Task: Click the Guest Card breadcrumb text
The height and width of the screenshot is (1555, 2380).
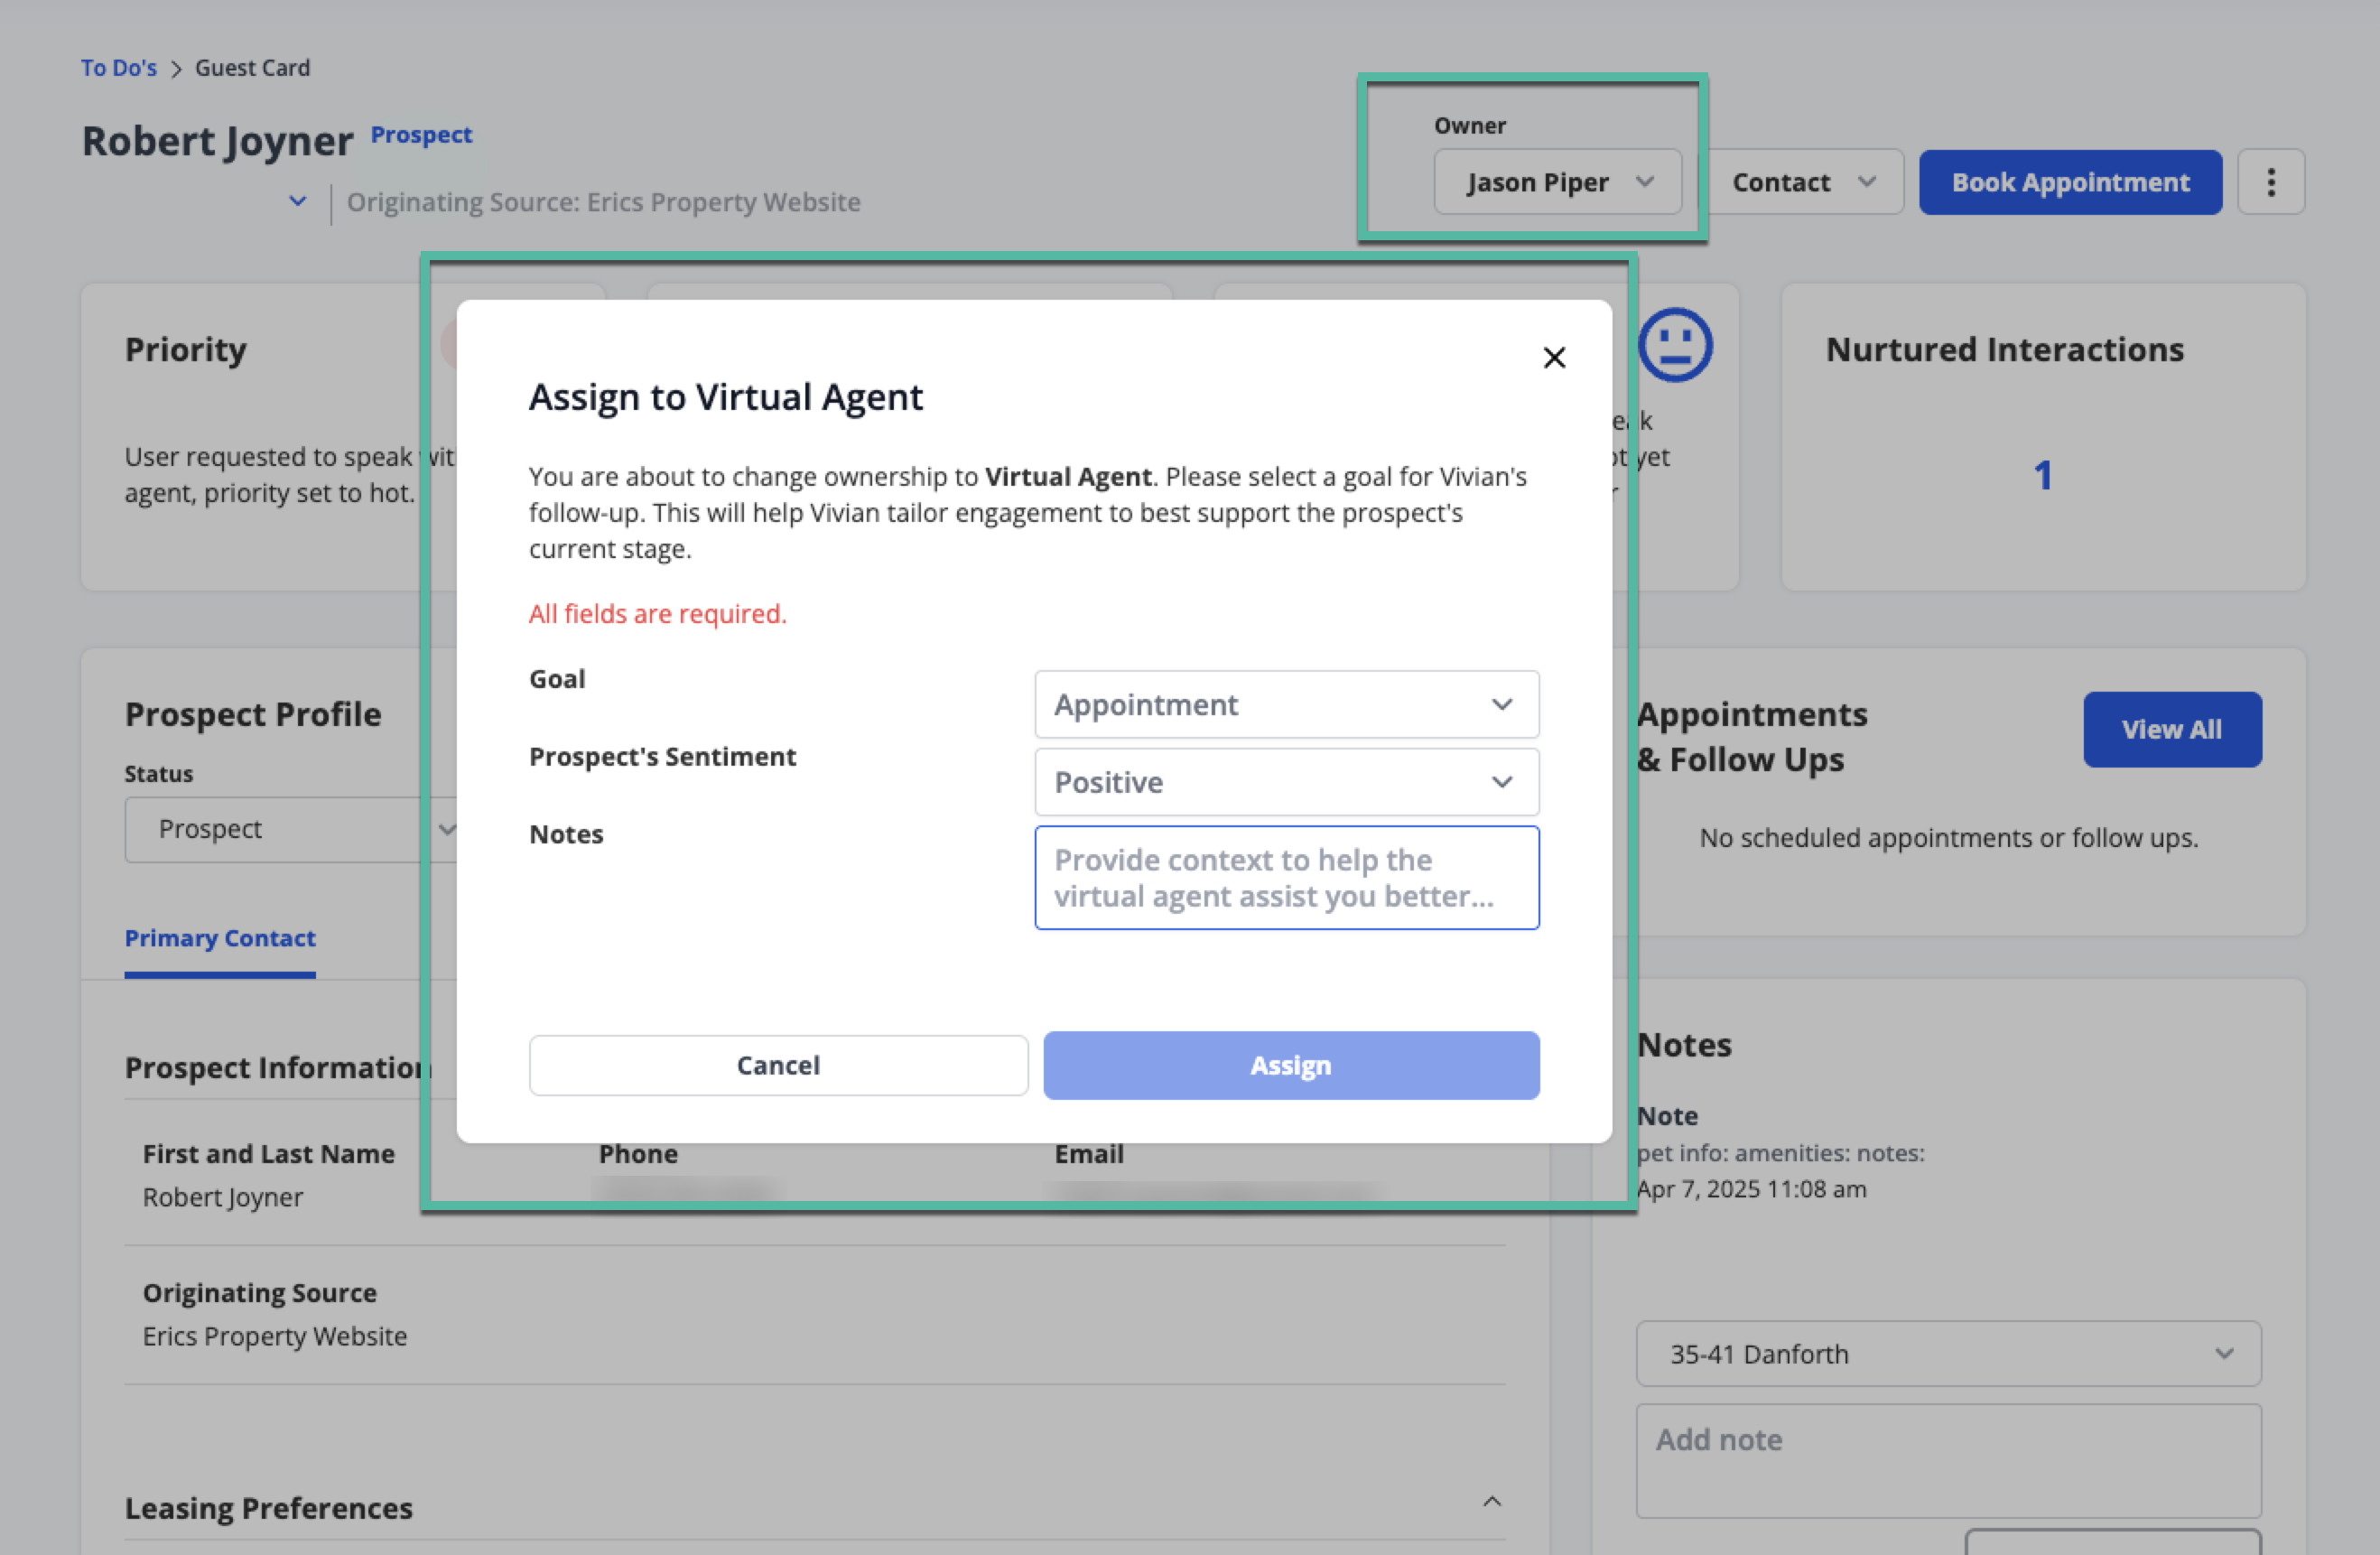Action: click(252, 68)
